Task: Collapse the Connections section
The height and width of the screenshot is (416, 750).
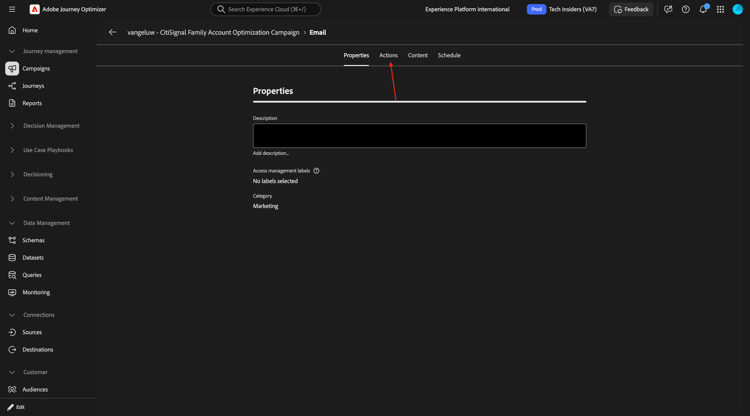Action: (x=12, y=315)
